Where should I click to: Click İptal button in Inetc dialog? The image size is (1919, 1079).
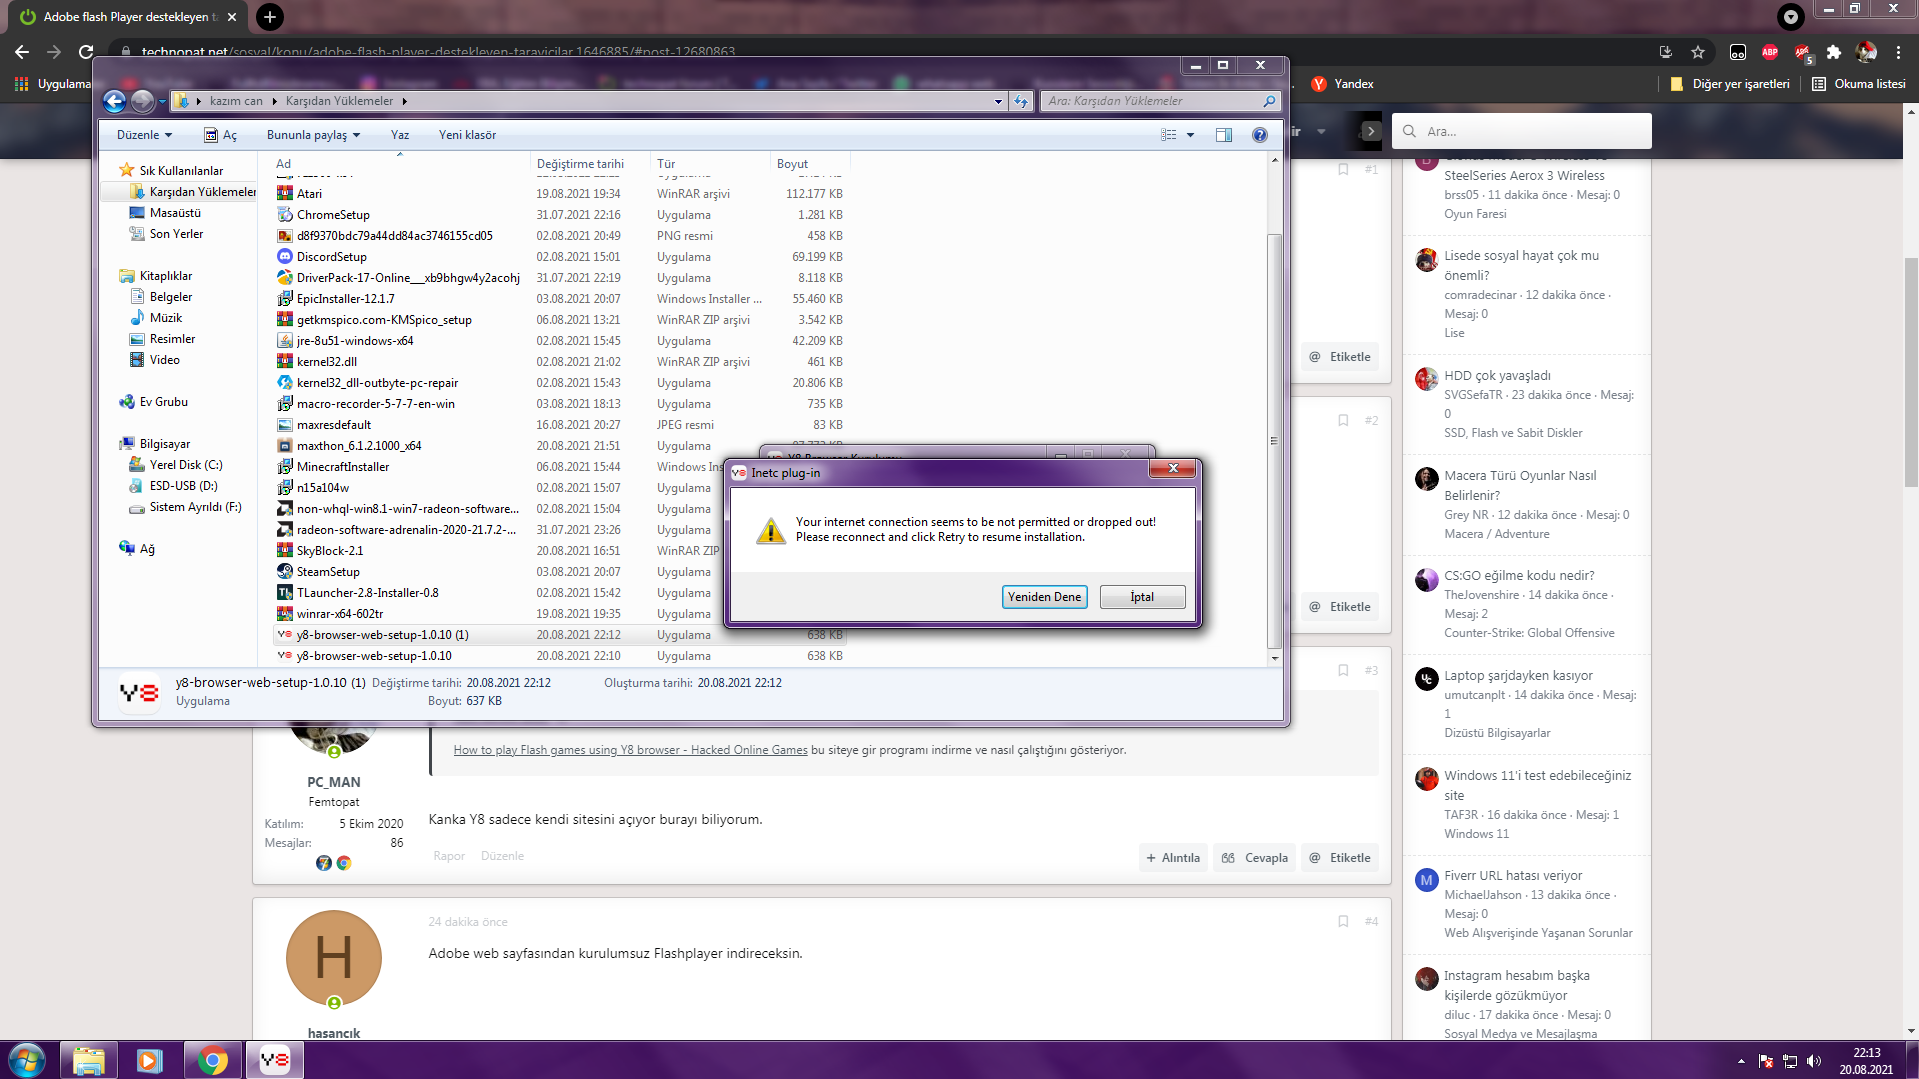click(1142, 597)
